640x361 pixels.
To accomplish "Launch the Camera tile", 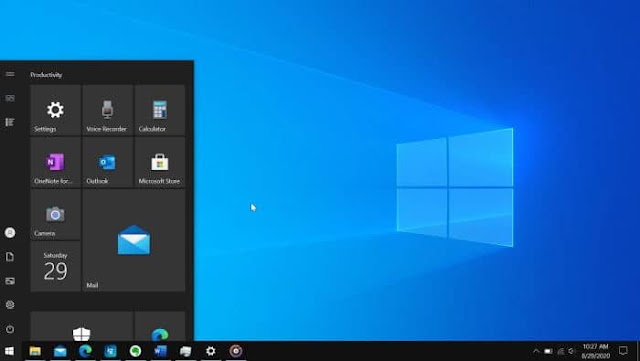I will (56, 214).
